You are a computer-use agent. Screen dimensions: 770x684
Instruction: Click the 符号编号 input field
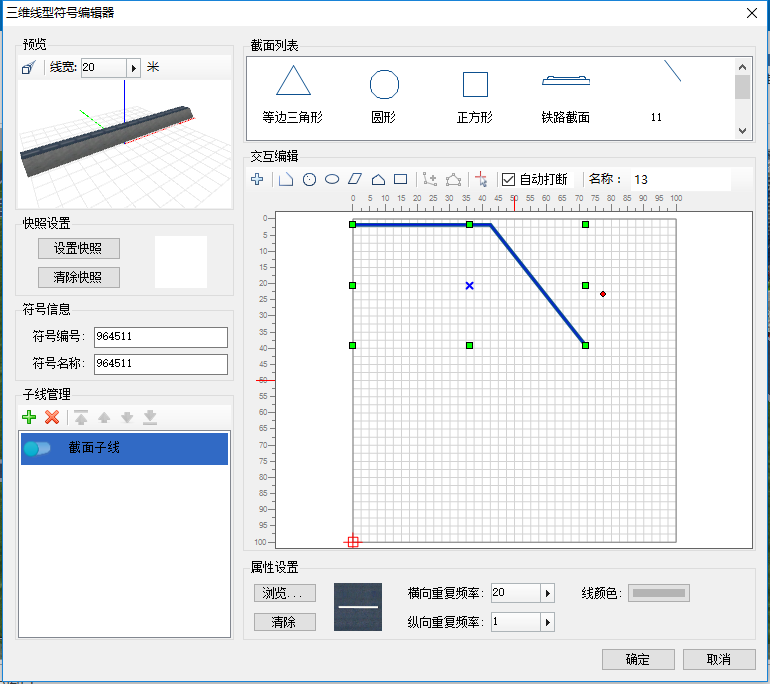tap(161, 337)
